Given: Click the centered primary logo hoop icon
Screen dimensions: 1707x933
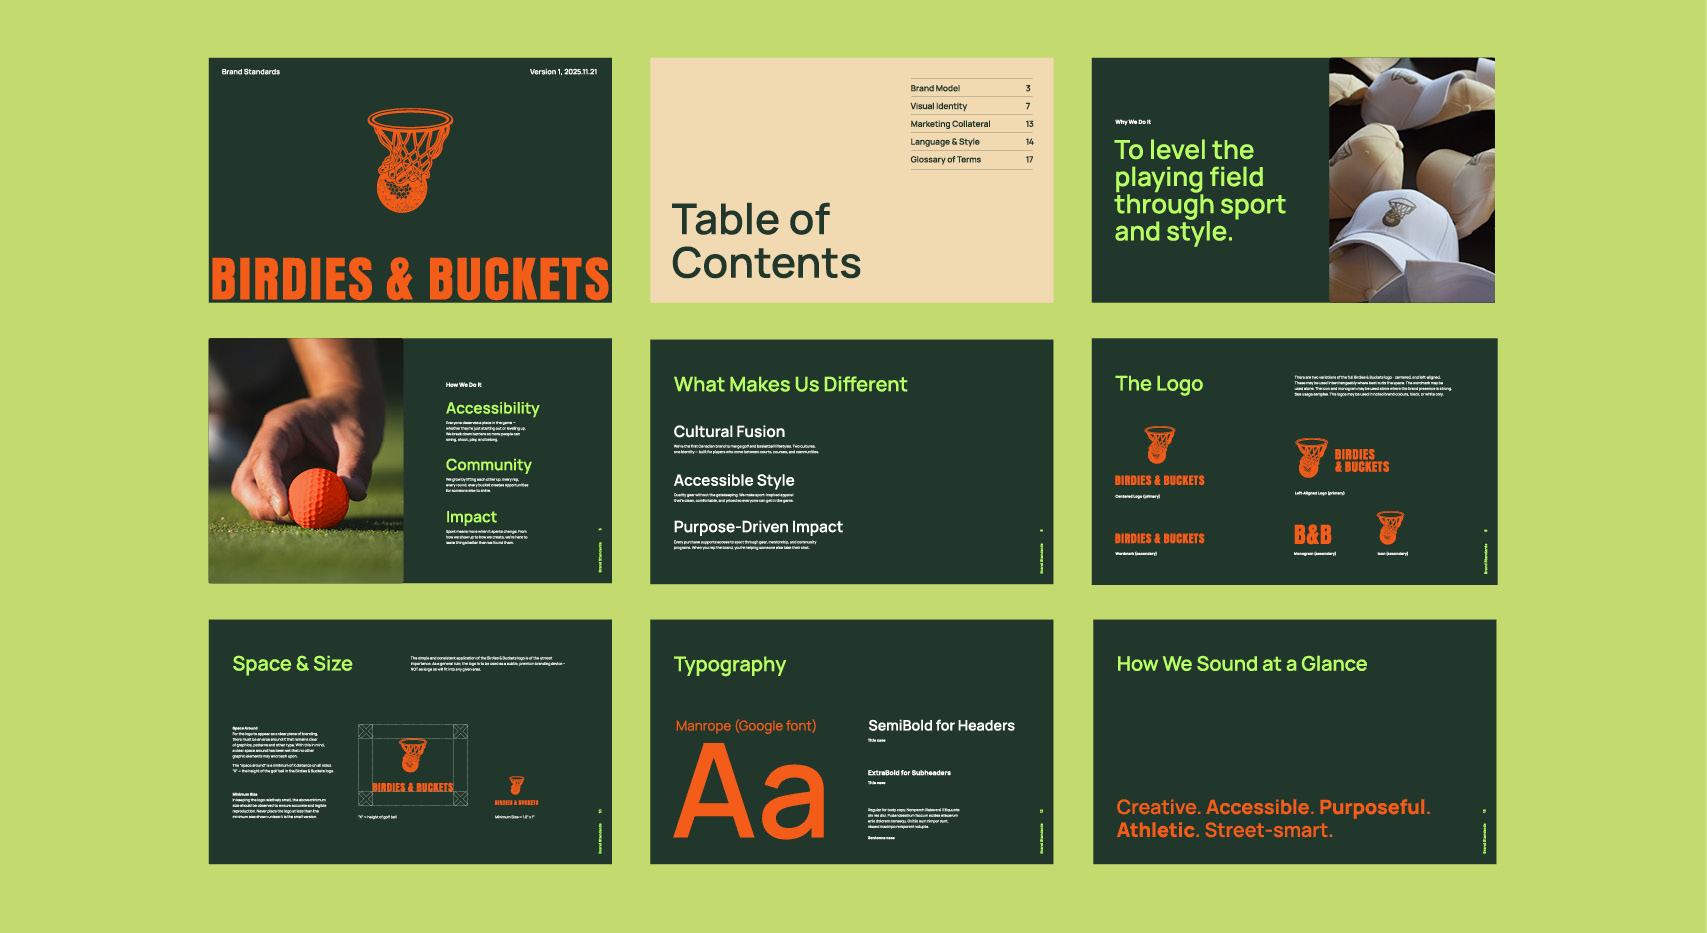Looking at the screenshot, I should click(1159, 445).
